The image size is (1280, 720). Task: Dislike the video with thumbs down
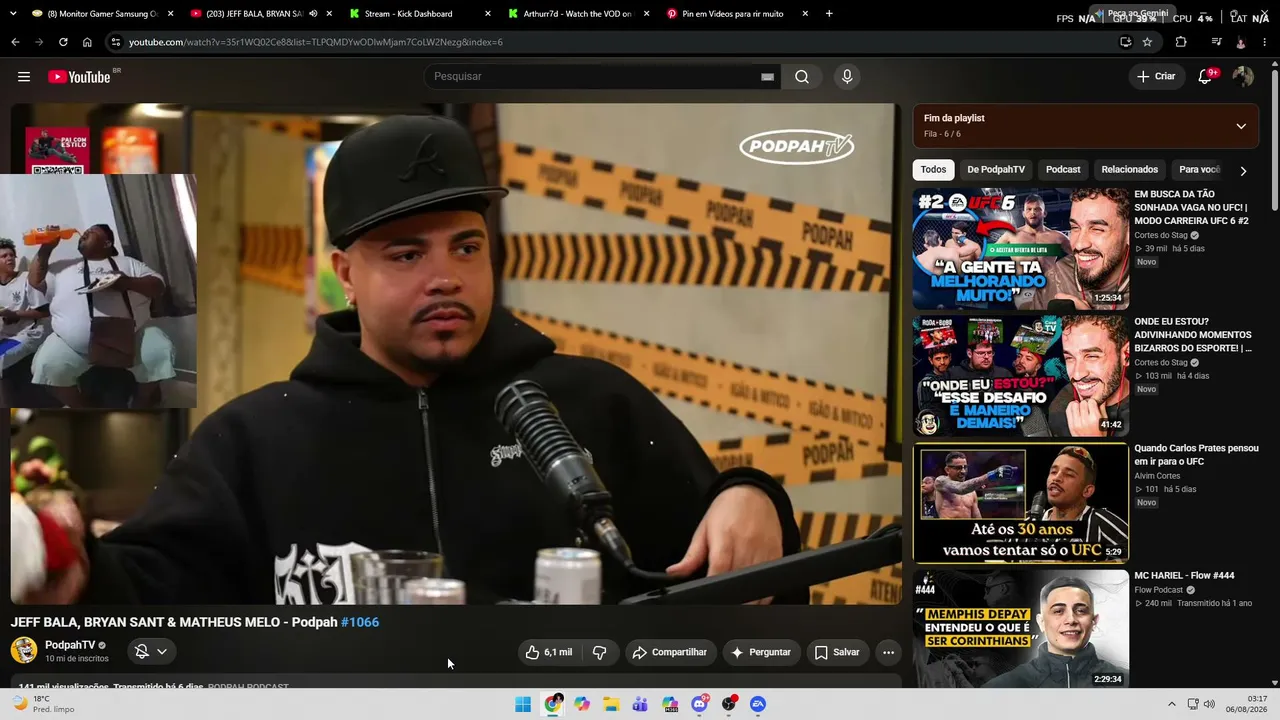[x=600, y=652]
